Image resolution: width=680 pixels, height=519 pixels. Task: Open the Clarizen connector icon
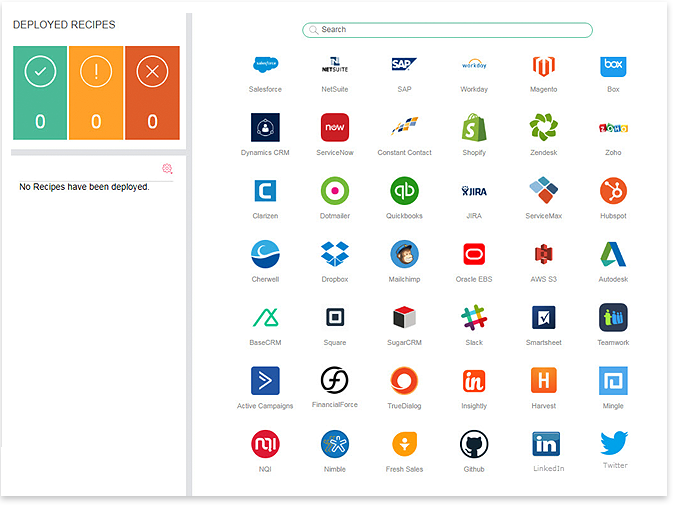coord(265,191)
